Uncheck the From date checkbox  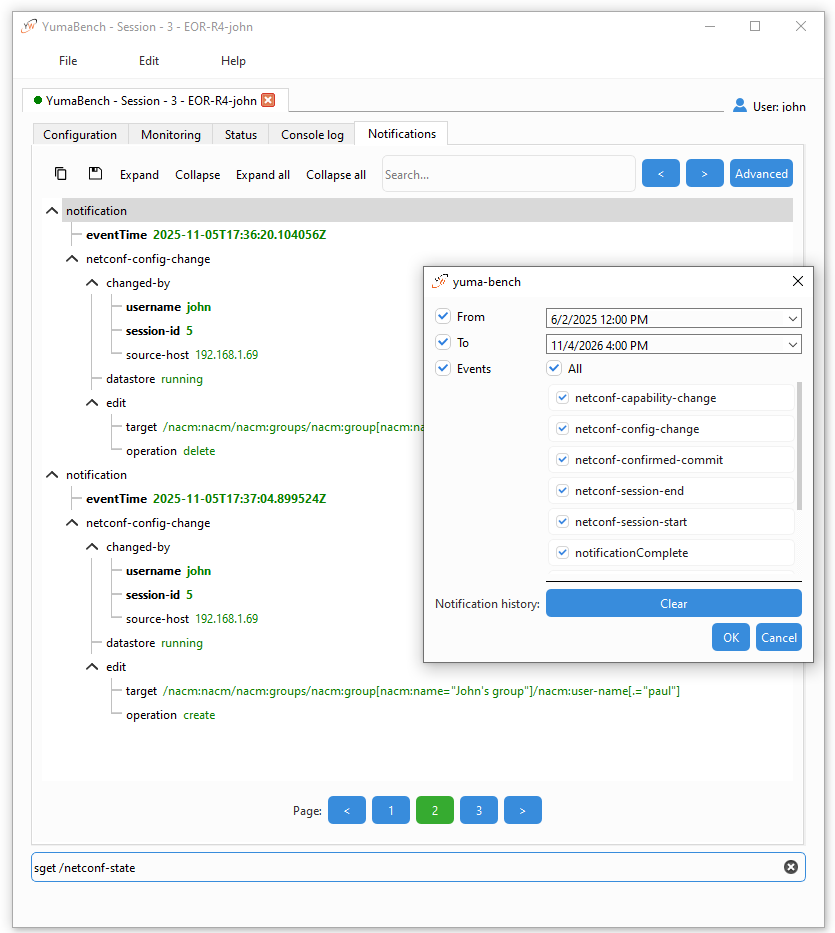pyautogui.click(x=443, y=317)
